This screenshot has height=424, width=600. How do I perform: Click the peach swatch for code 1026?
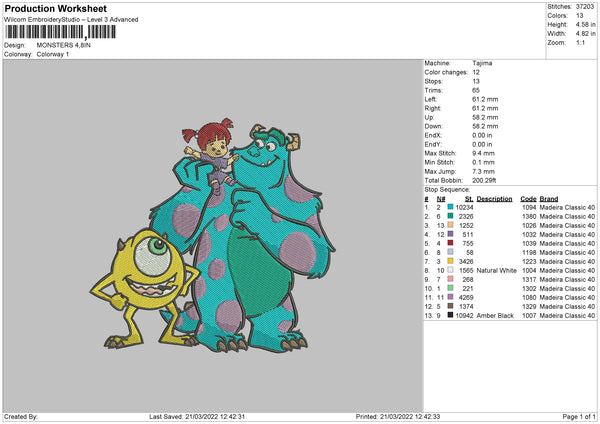[450, 225]
